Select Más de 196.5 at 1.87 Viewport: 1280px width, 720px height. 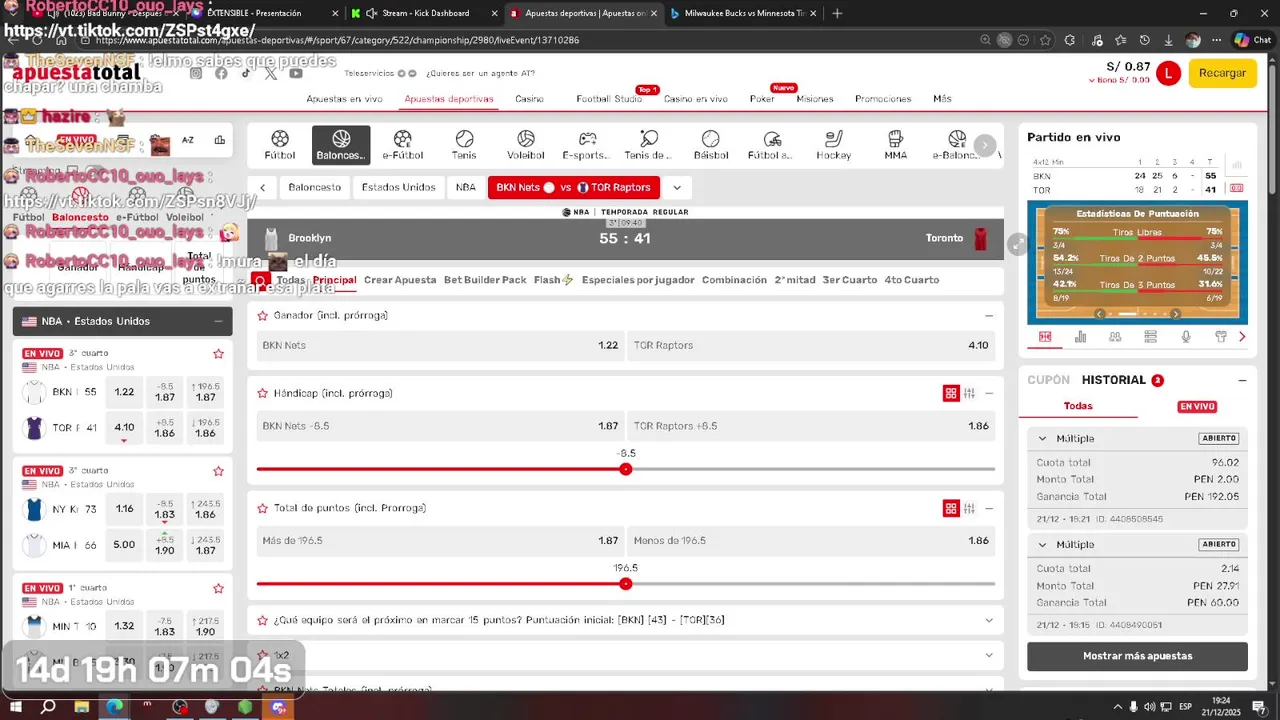pos(440,541)
